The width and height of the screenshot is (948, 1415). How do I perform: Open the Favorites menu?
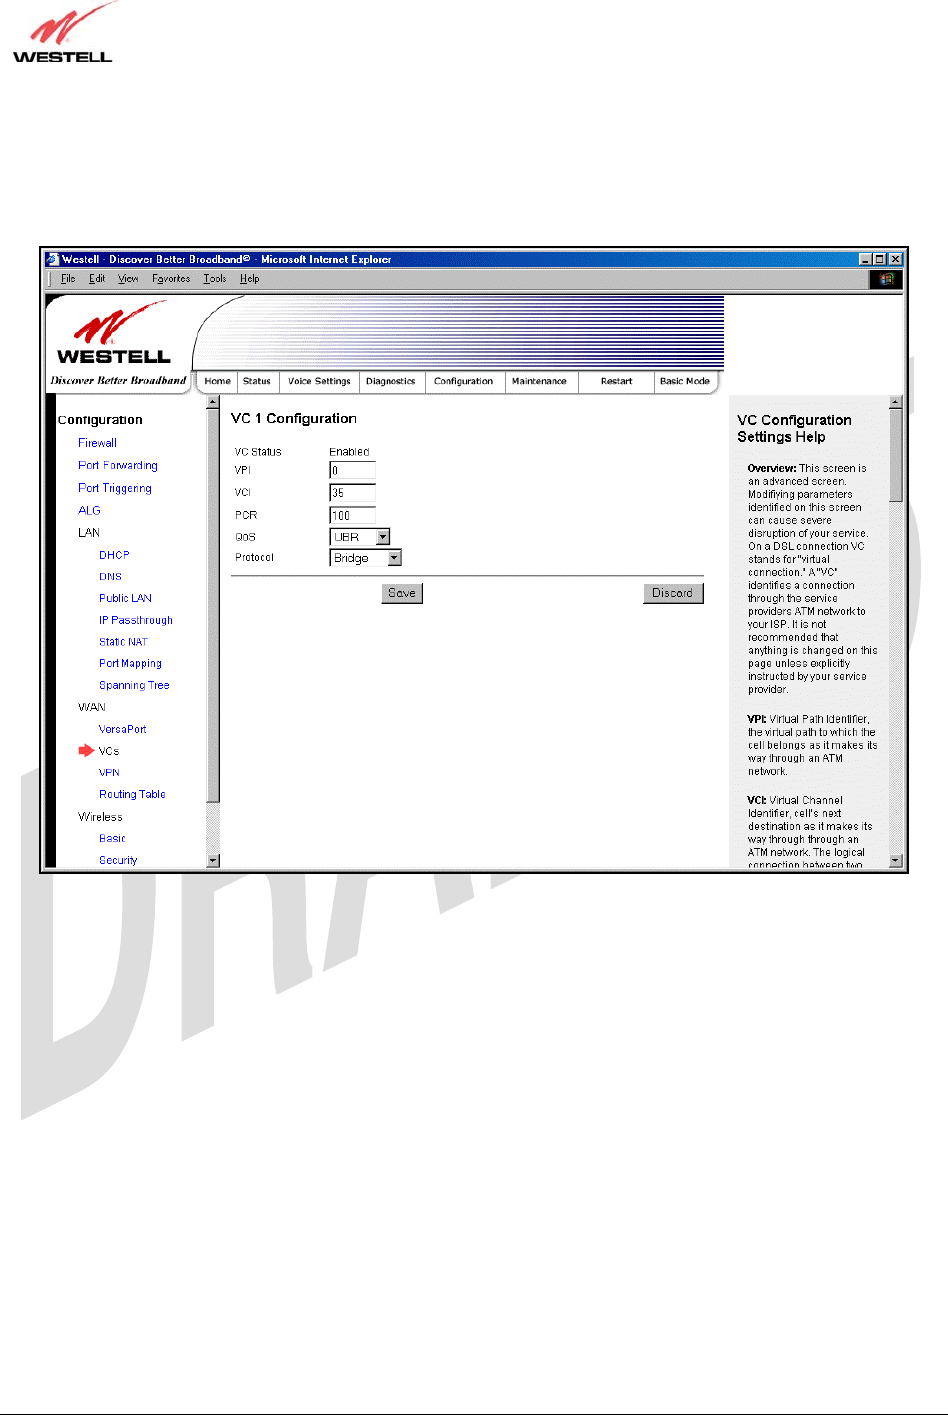click(x=171, y=279)
